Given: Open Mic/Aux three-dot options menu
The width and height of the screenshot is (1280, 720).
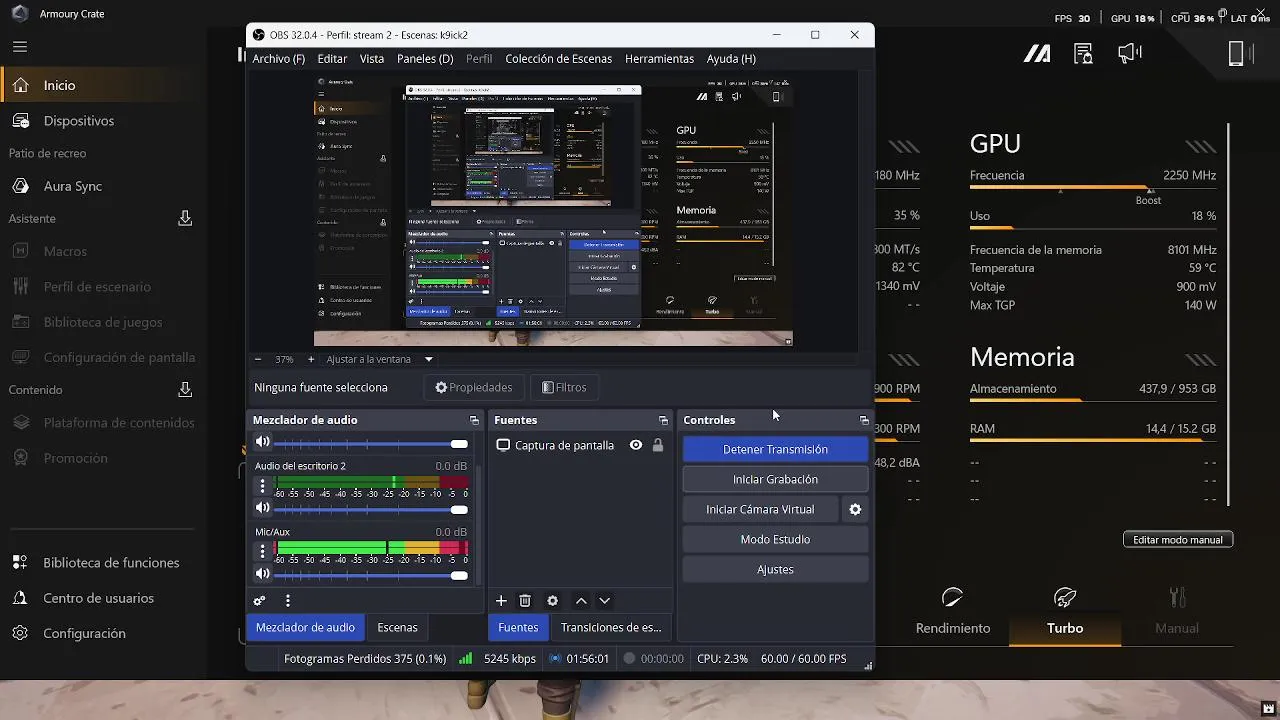Looking at the screenshot, I should point(263,551).
